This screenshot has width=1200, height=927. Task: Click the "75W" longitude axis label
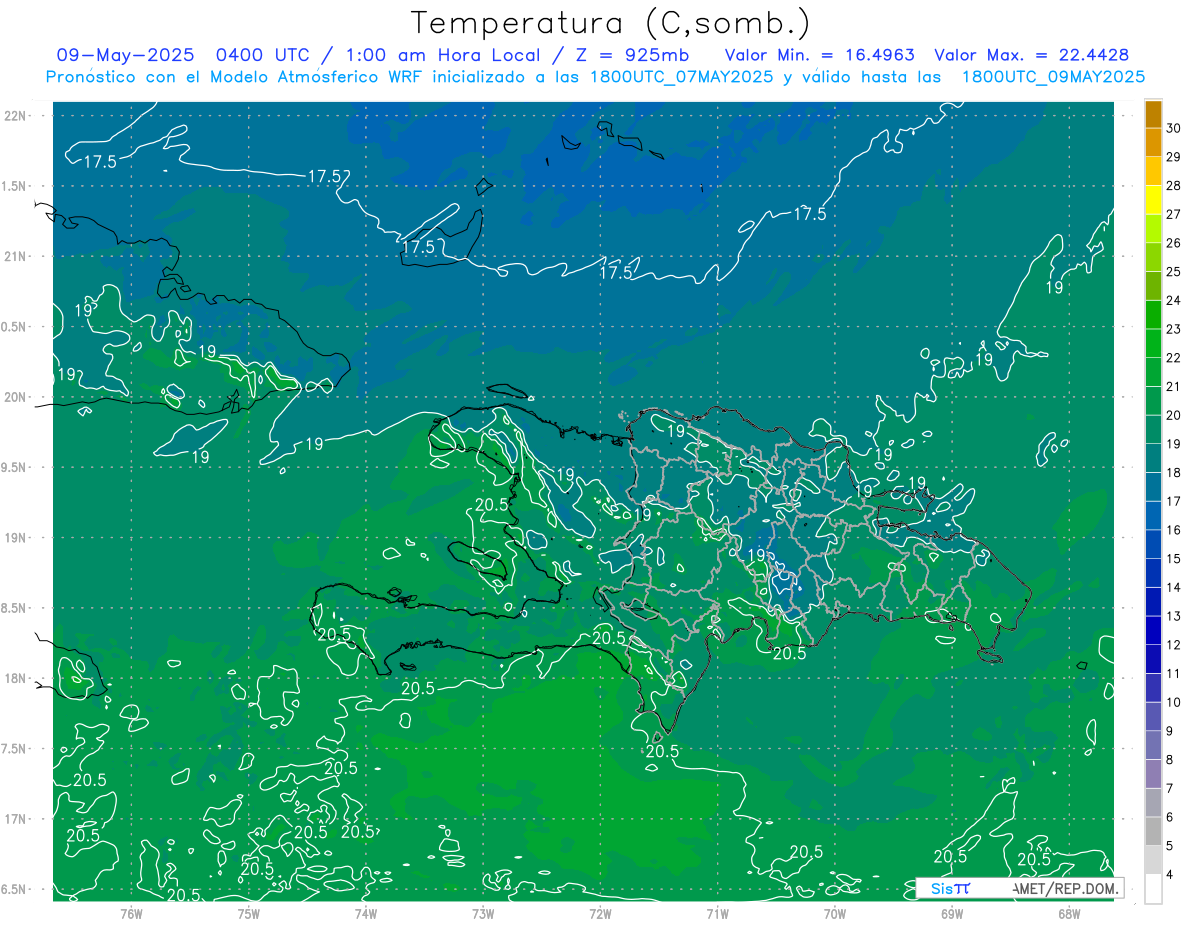click(248, 914)
